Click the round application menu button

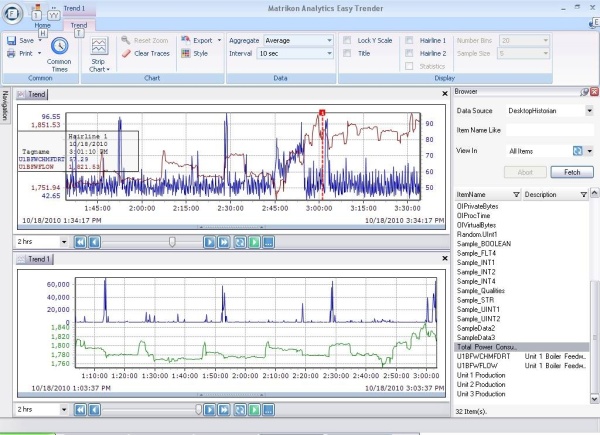pos(12,14)
